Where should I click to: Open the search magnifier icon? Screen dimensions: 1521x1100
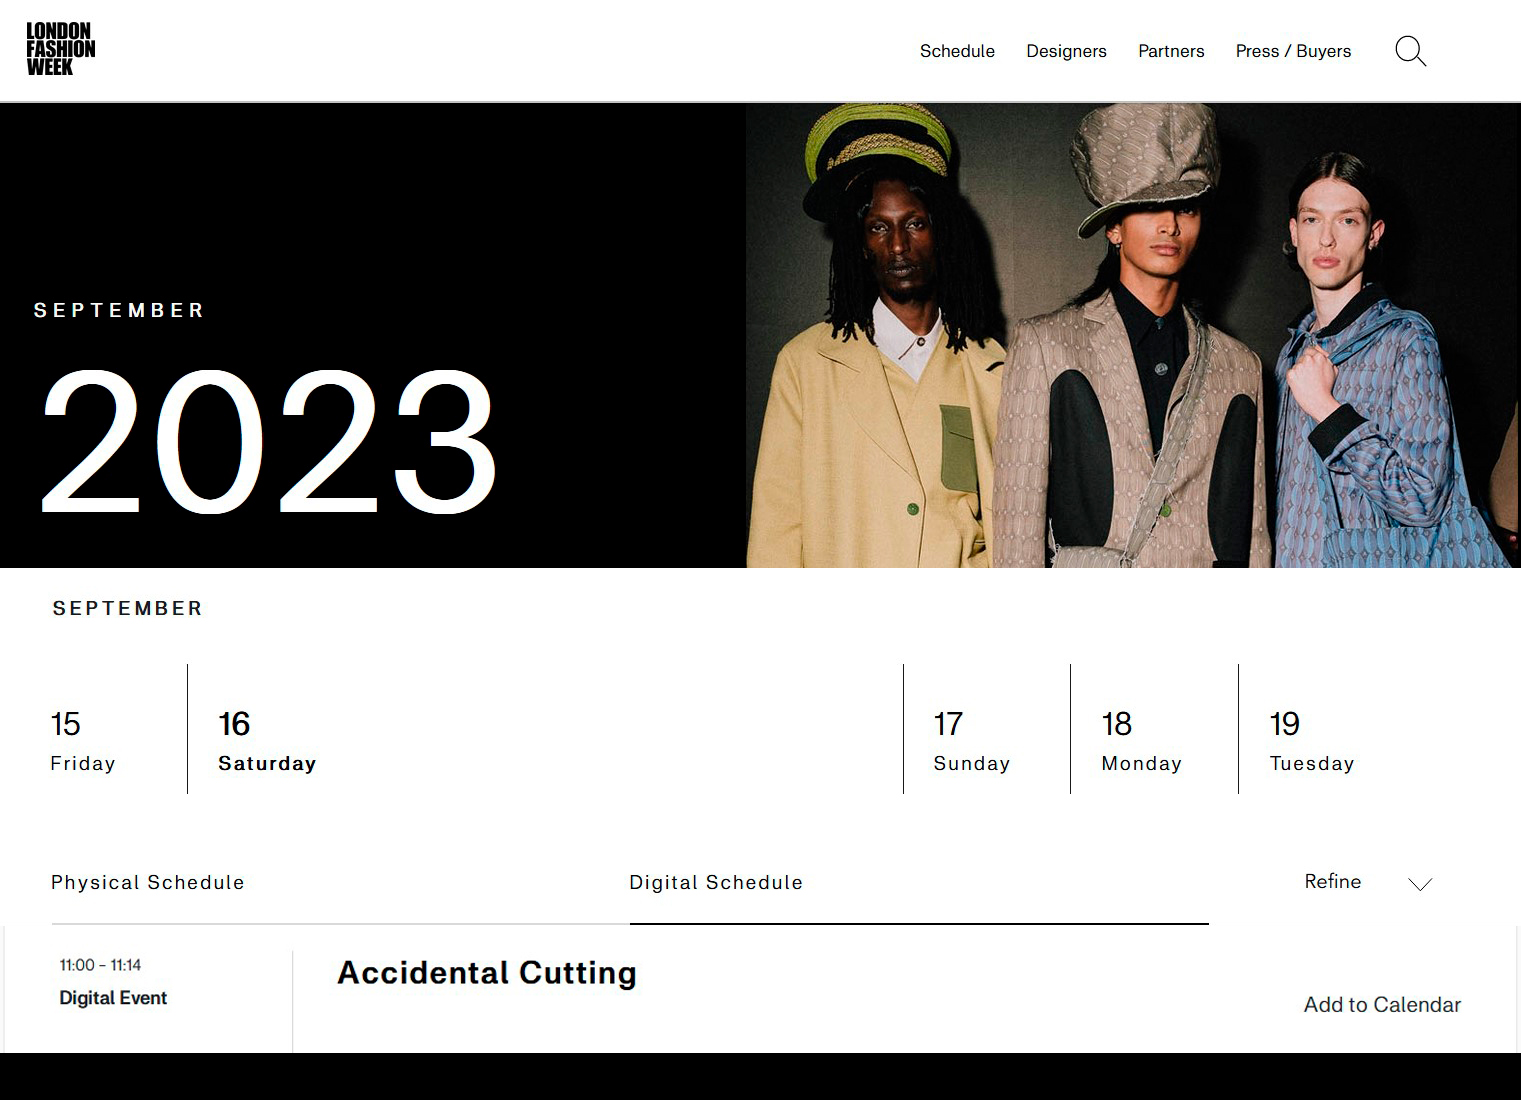click(x=1410, y=51)
